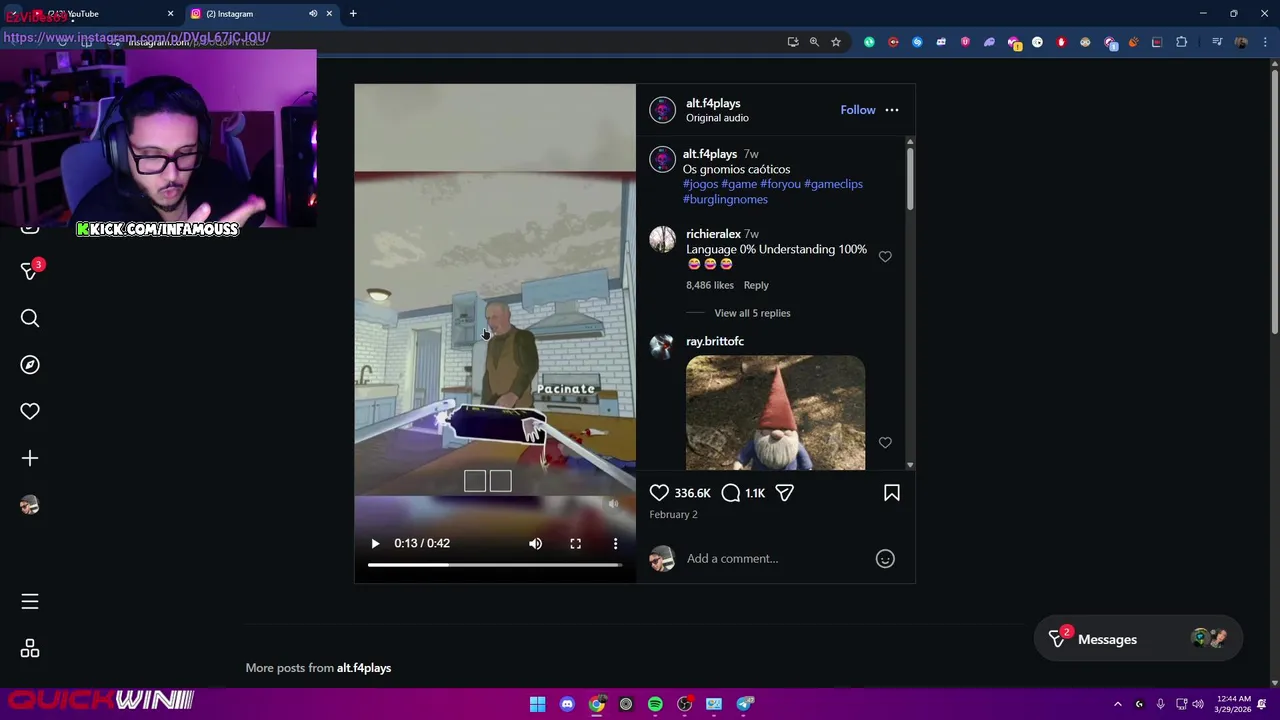Open Windows Start menu
The height and width of the screenshot is (720, 1280).
pos(537,704)
